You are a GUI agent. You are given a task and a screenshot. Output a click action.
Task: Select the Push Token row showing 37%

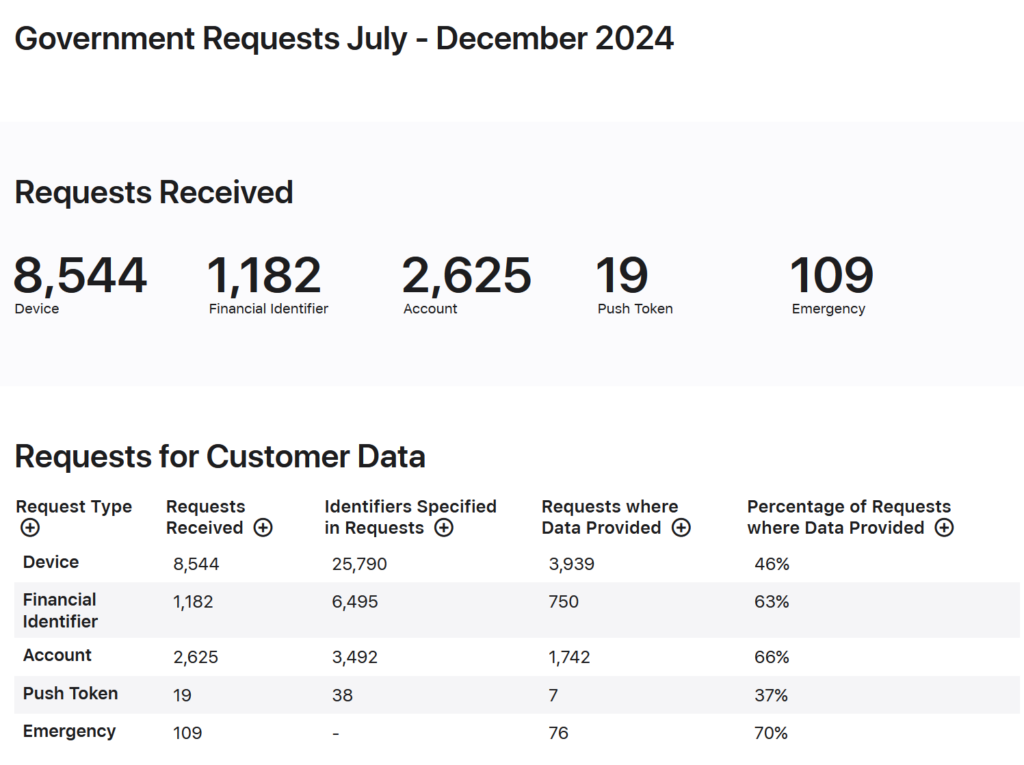(x=400, y=694)
